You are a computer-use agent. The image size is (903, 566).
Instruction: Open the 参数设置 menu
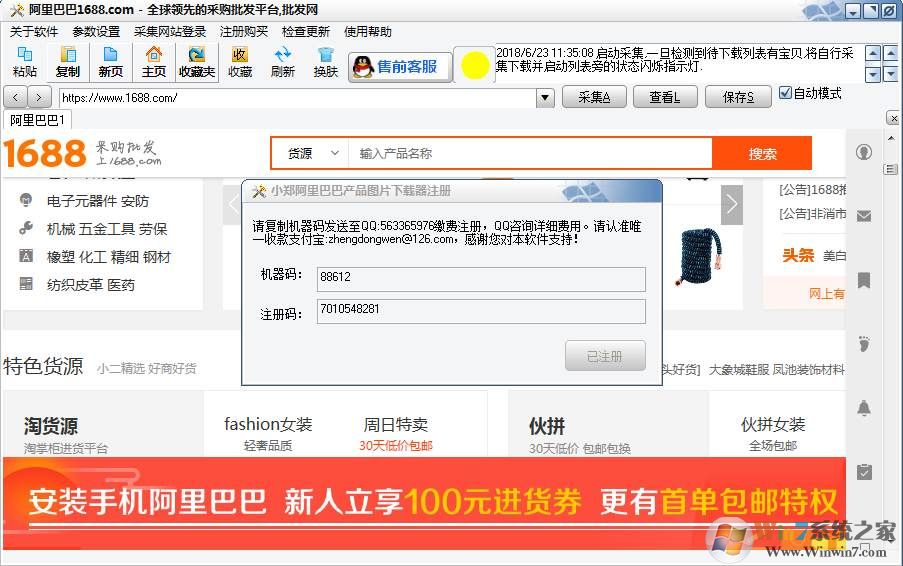(96, 32)
